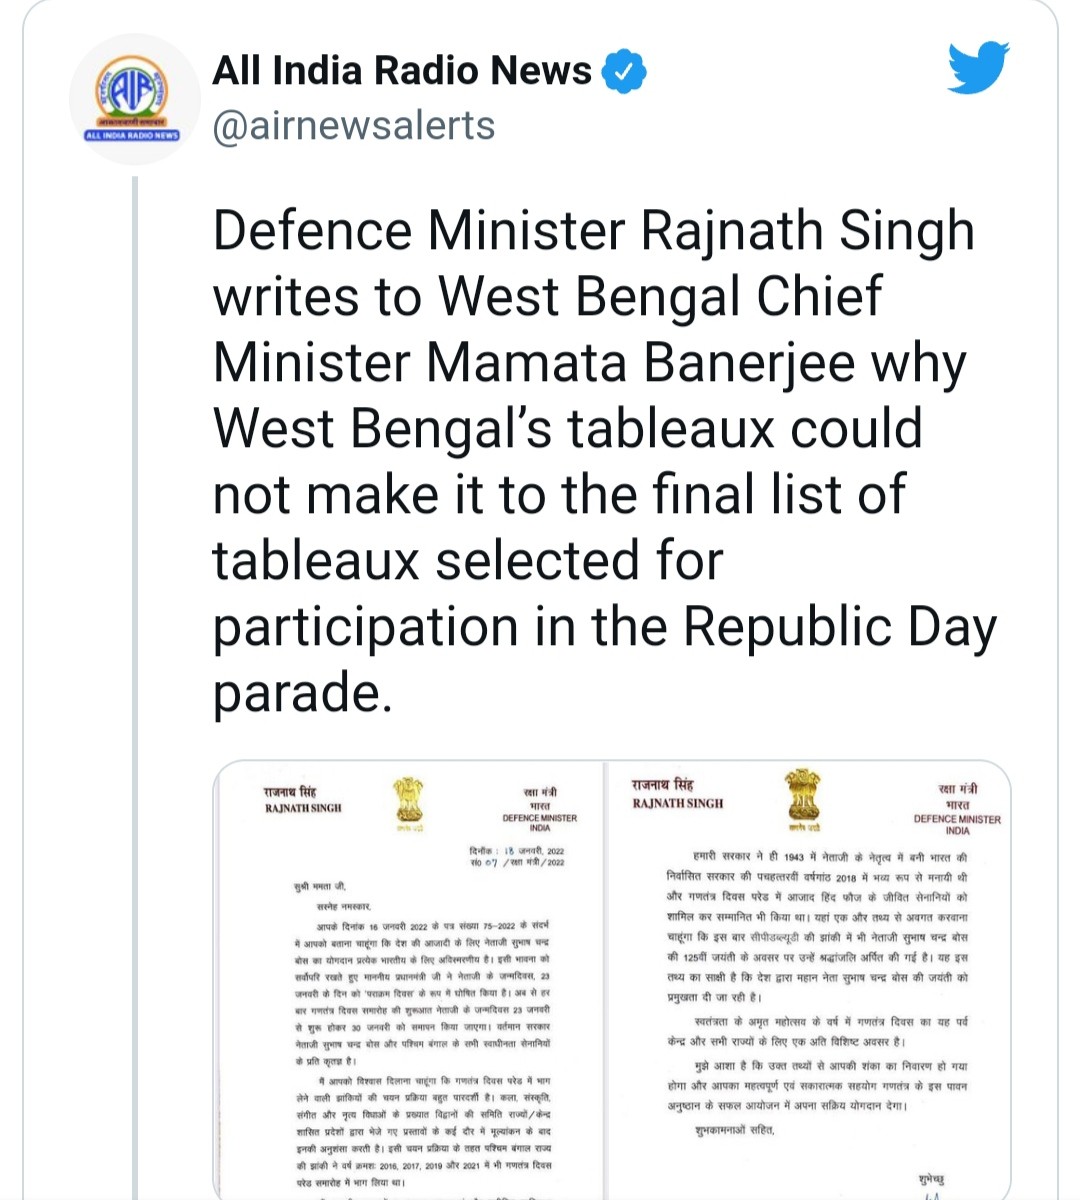The height and width of the screenshot is (1200, 1080).
Task: Click "RAJNATH SINGH" heading in right letter
Action: (x=678, y=803)
